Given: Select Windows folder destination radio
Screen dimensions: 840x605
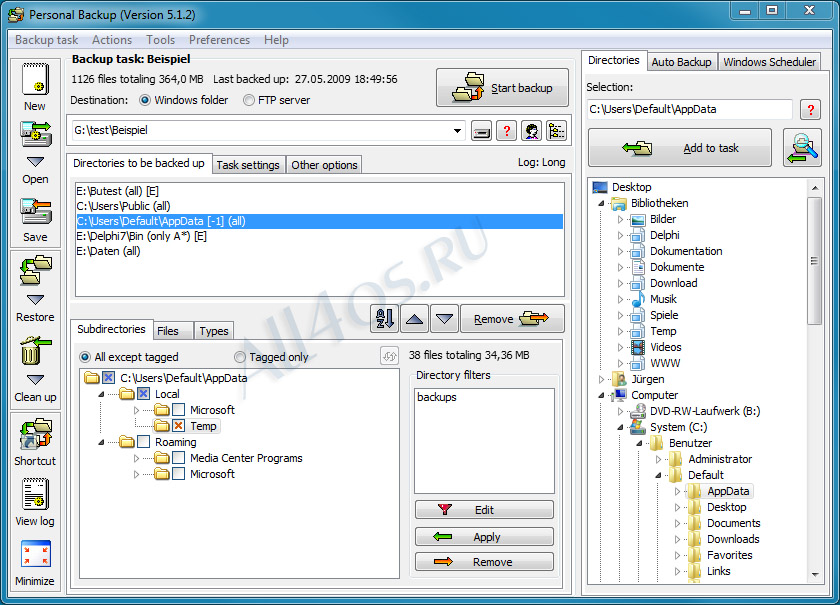Looking at the screenshot, I should pos(145,100).
